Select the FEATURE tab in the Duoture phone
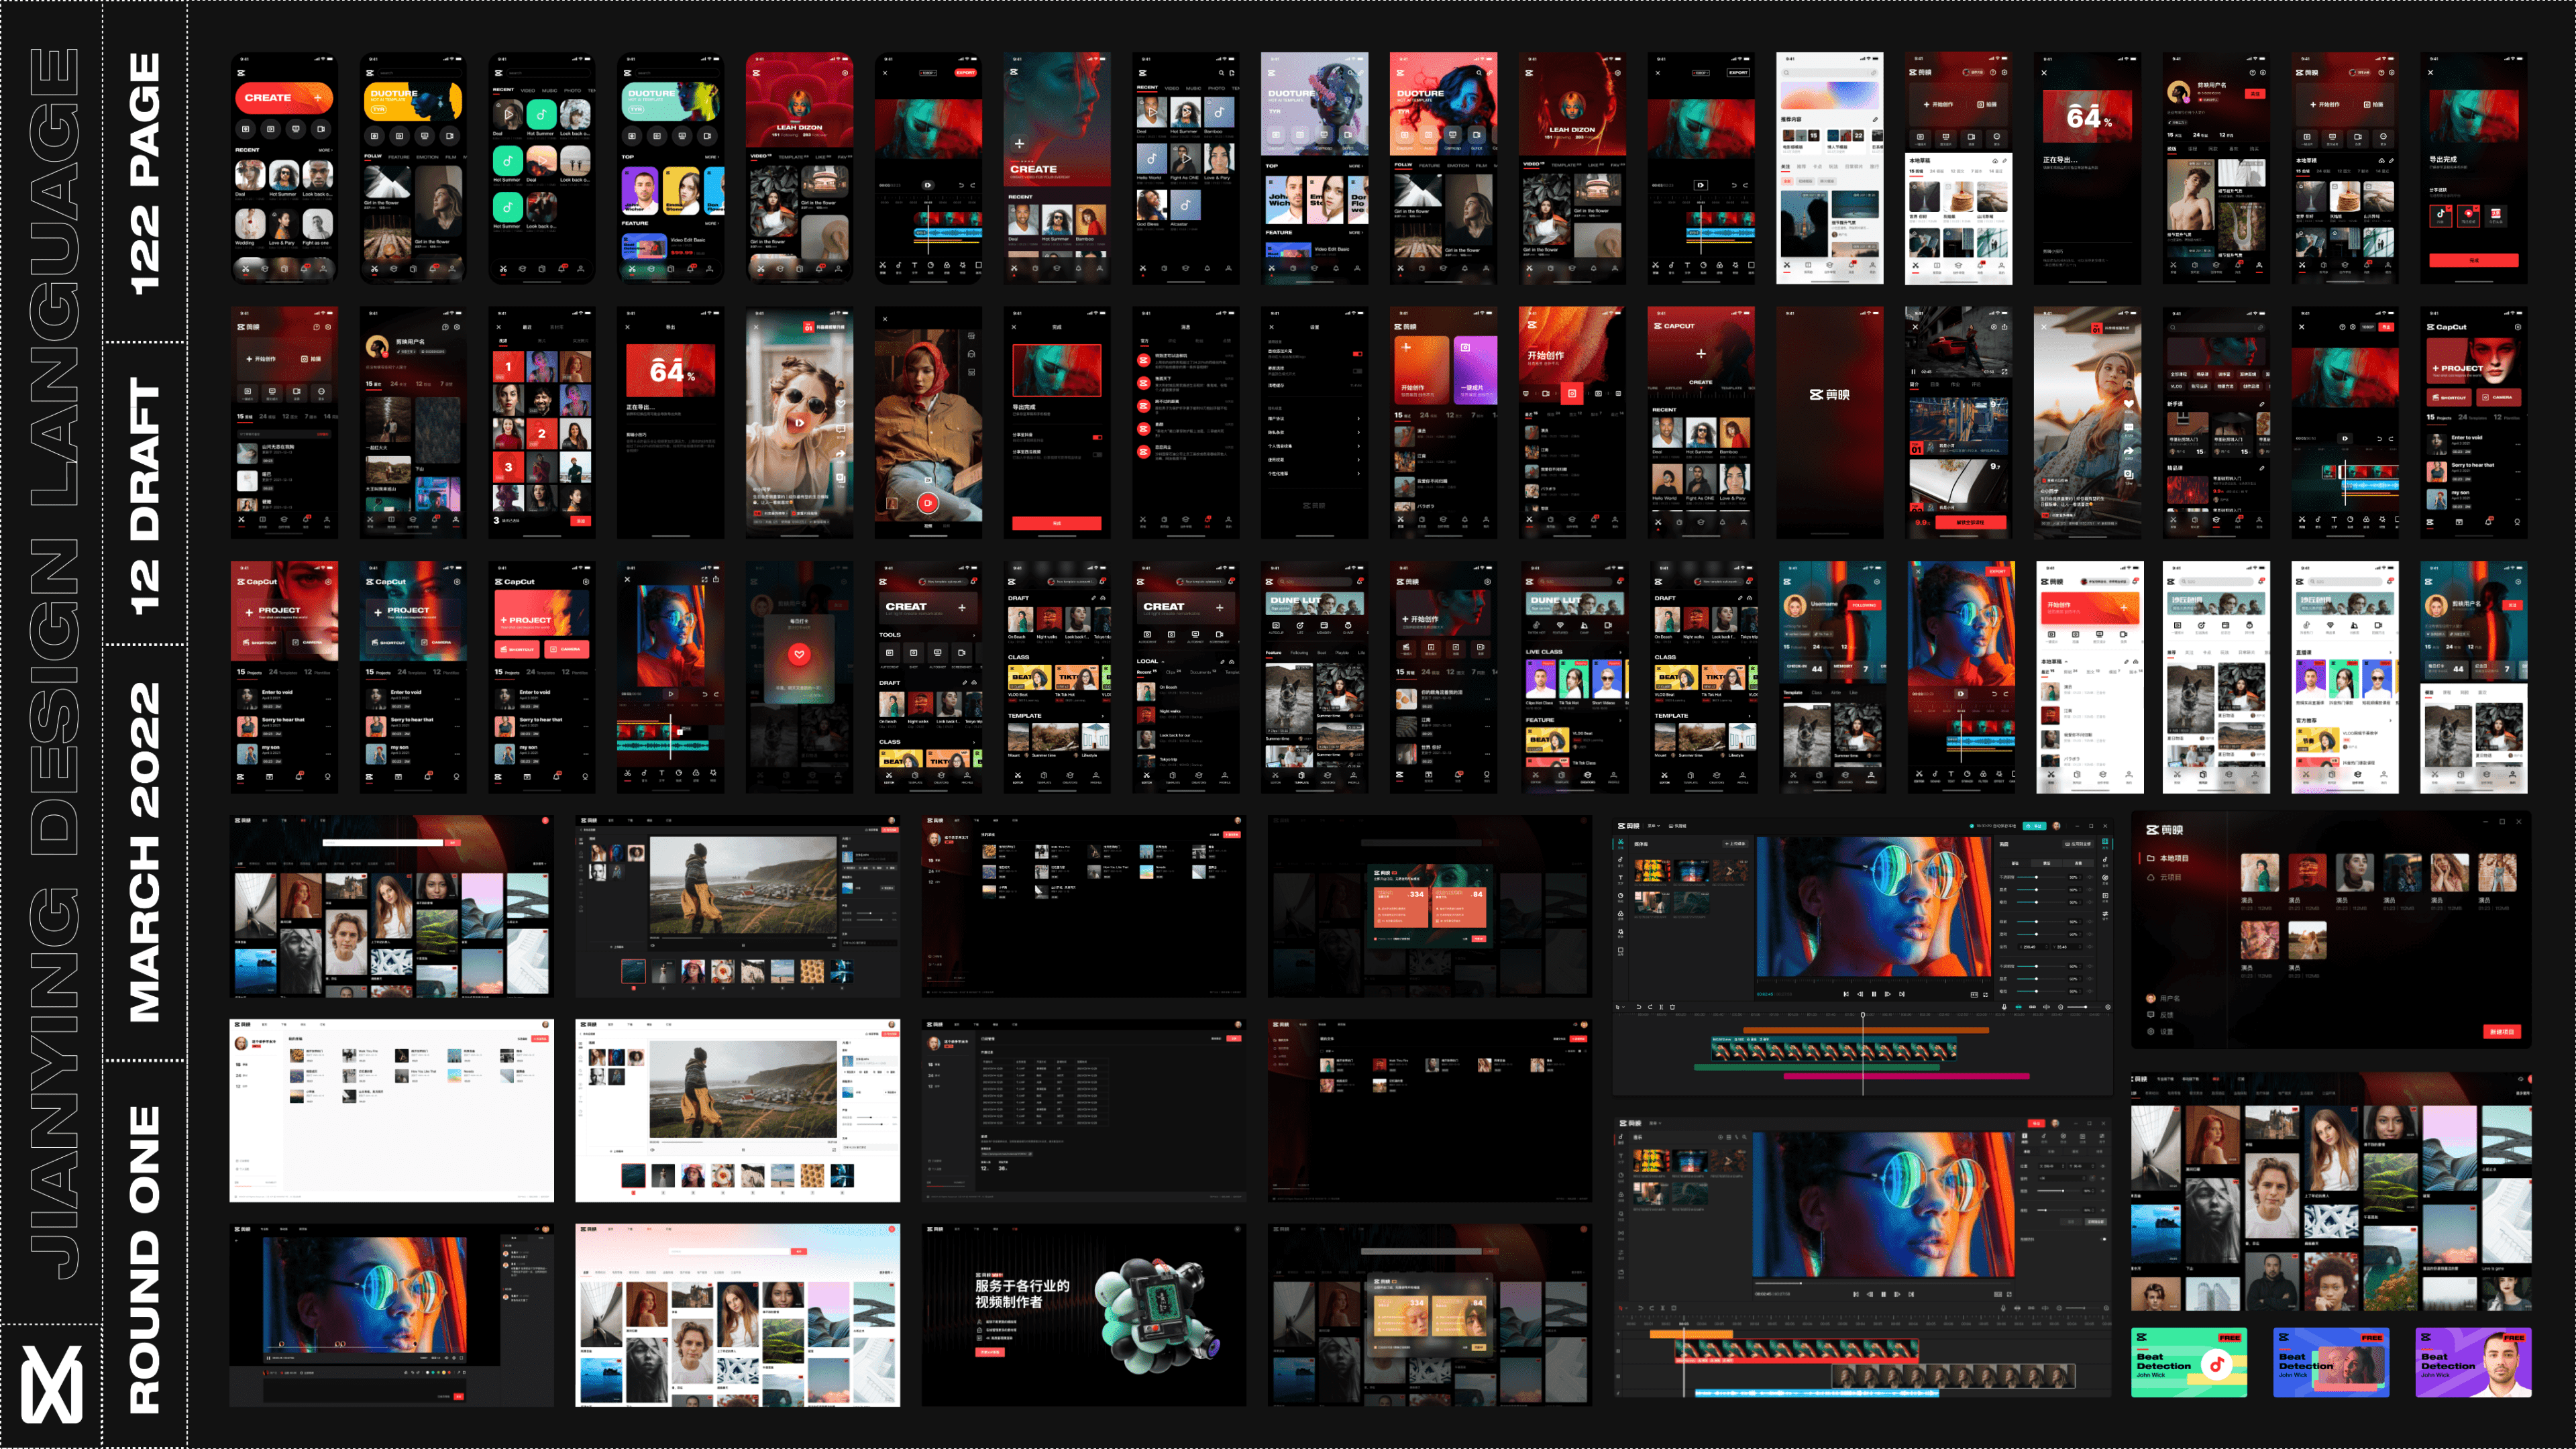This screenshot has width=2576, height=1449. [398, 157]
